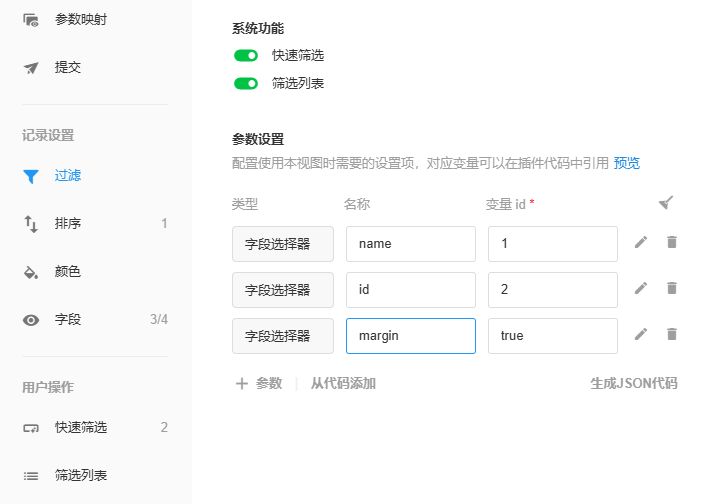Click the 系统功能 heading

point(258,29)
